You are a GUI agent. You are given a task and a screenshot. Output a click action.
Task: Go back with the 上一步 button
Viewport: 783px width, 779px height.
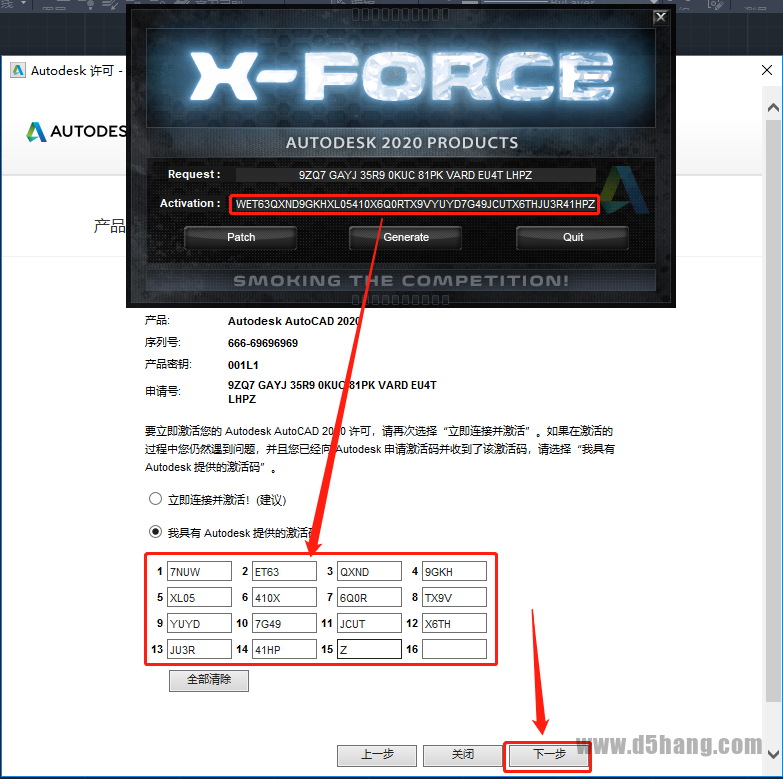point(376,754)
